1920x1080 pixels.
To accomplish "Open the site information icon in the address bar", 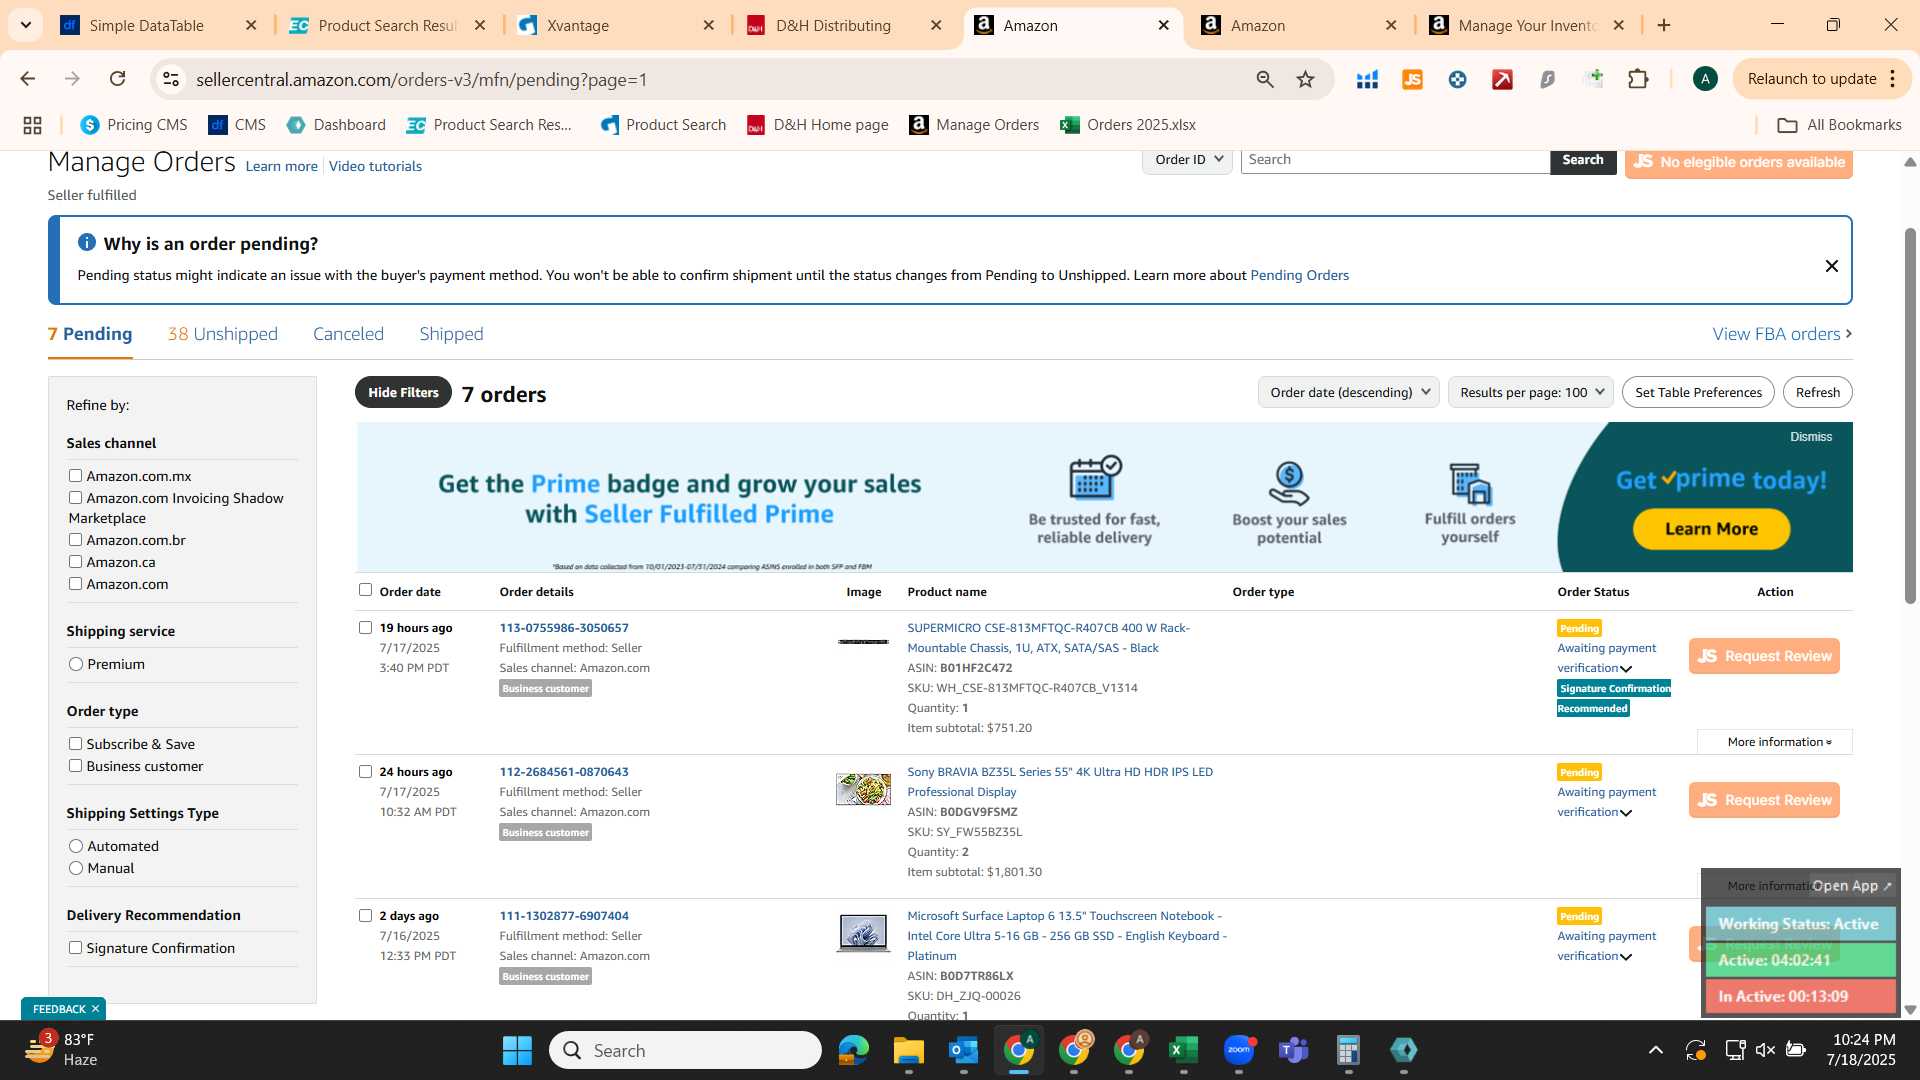I will (x=171, y=79).
